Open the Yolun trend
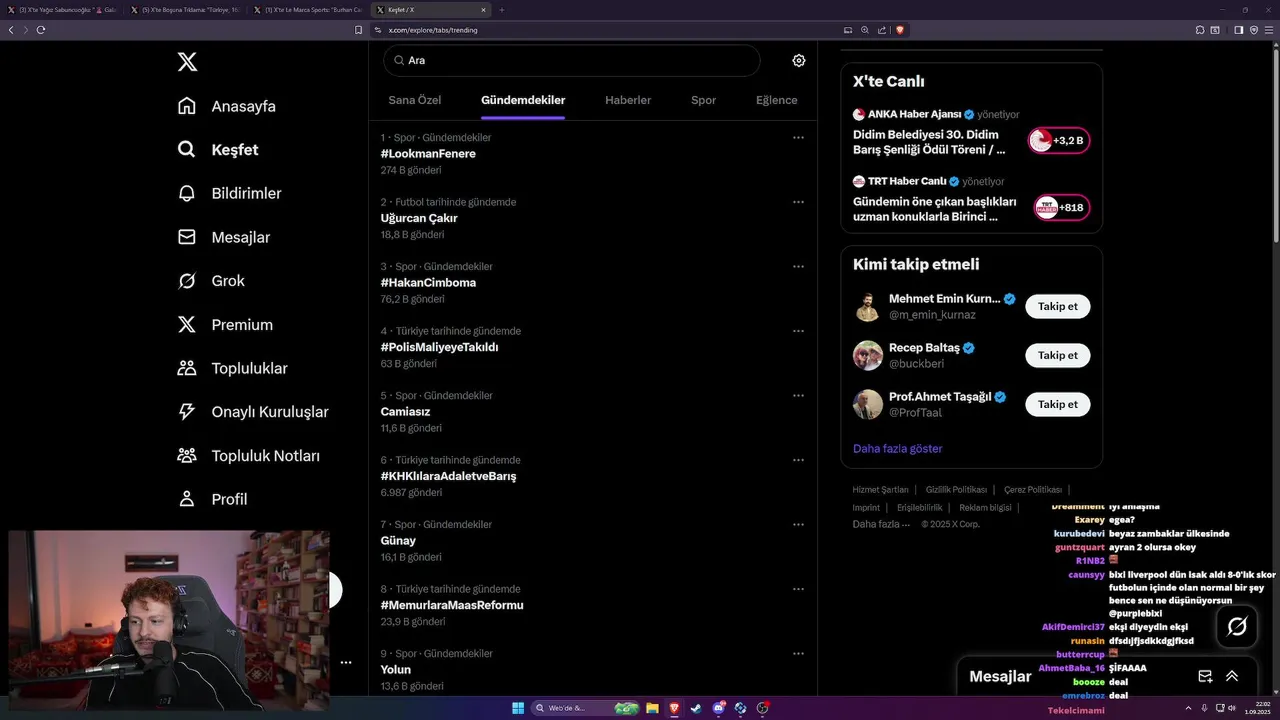1280x720 pixels. pos(396,670)
